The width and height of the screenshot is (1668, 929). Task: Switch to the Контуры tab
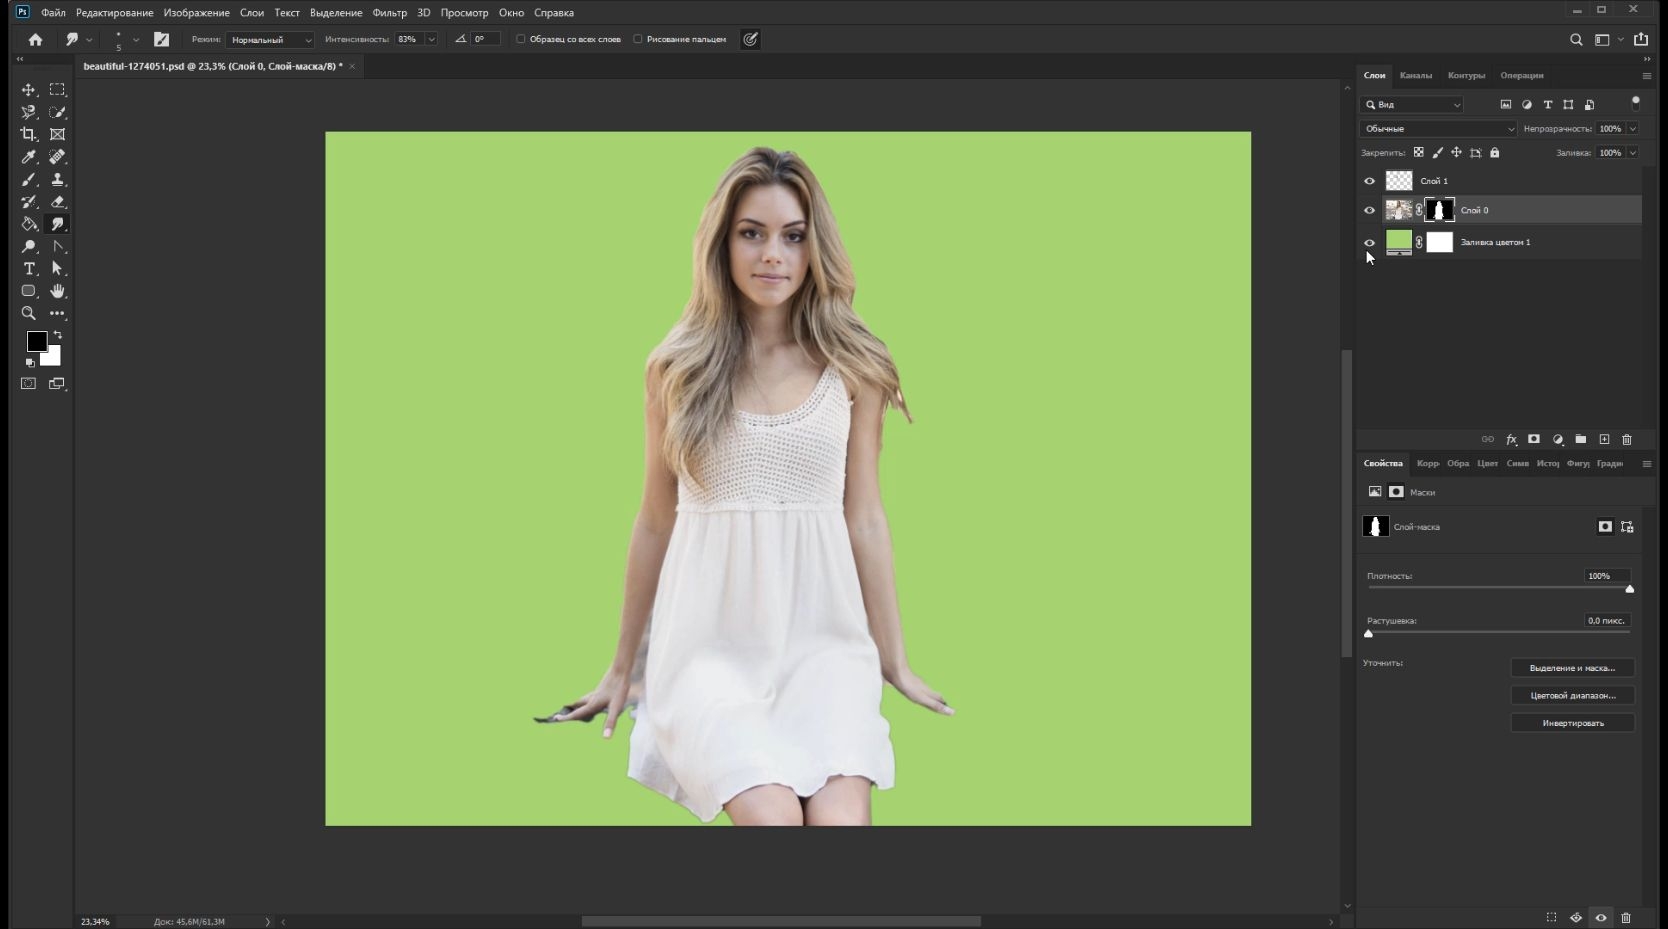[1466, 76]
